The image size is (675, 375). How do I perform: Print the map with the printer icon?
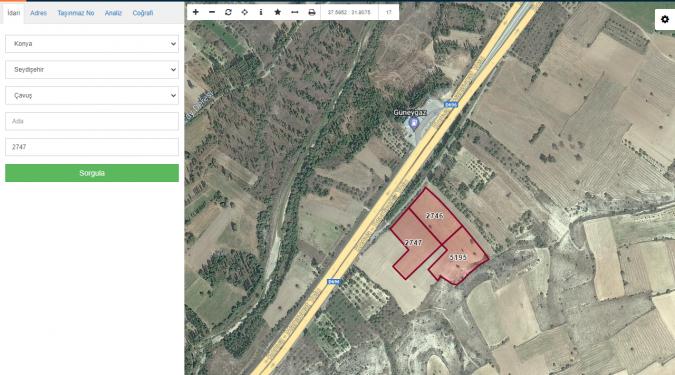312,12
